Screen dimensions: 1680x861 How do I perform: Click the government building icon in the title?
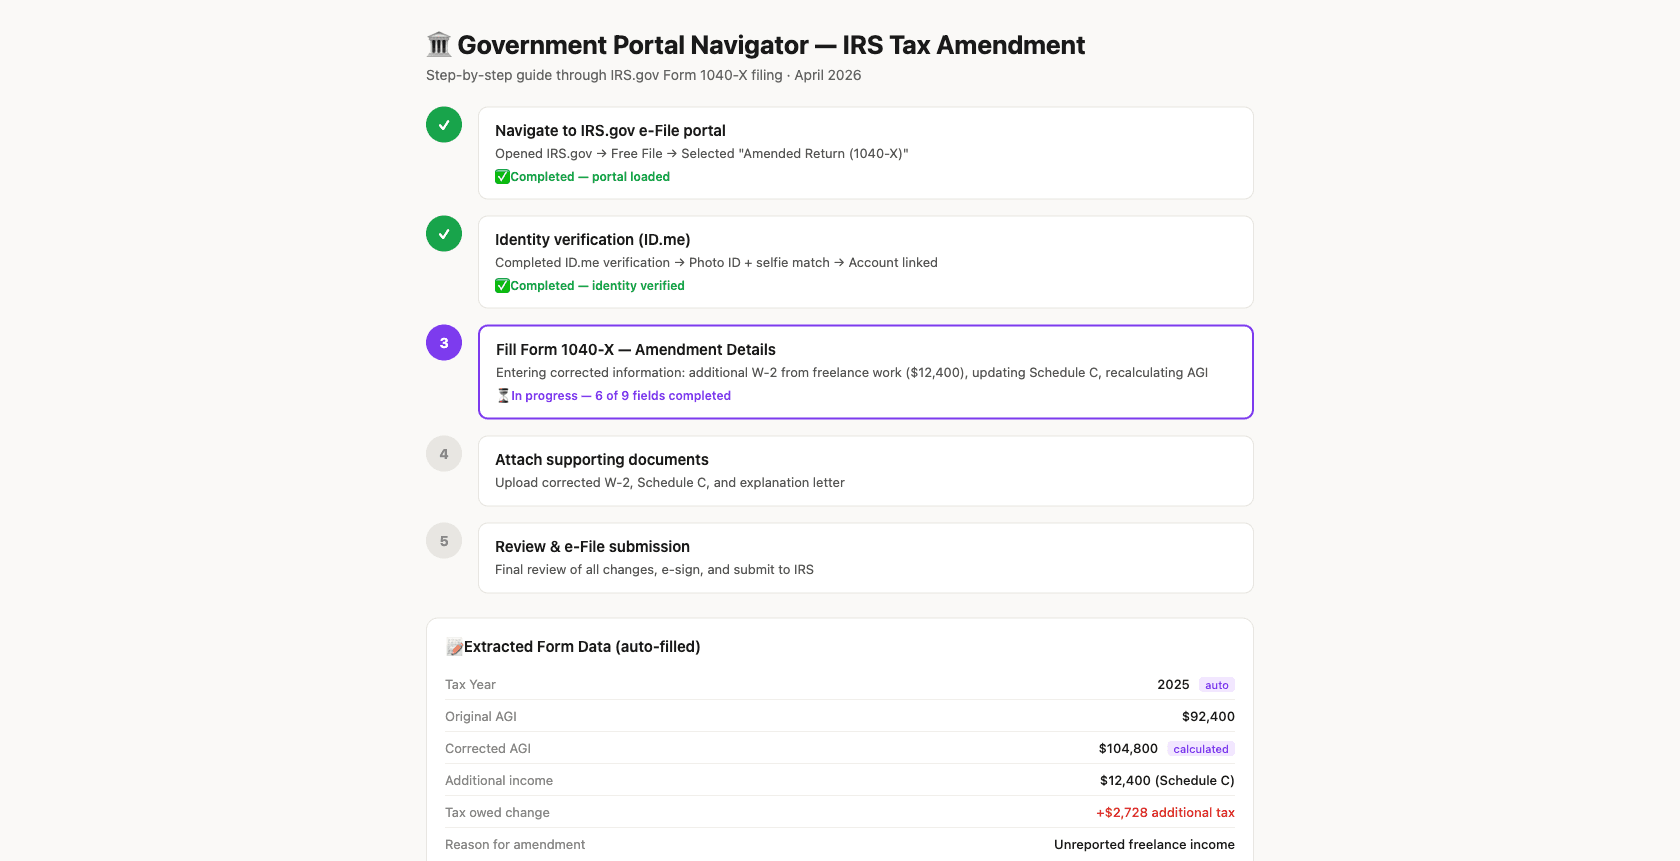[439, 45]
